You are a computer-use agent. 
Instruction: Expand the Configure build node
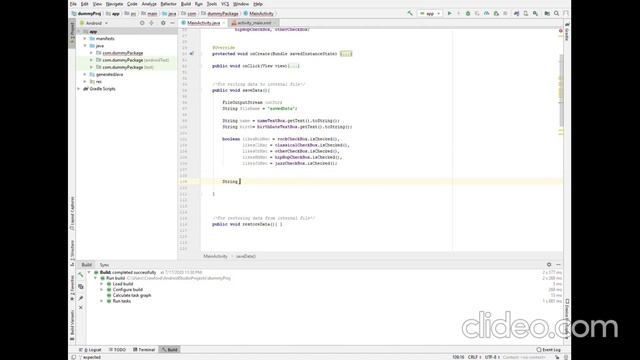pos(102,289)
